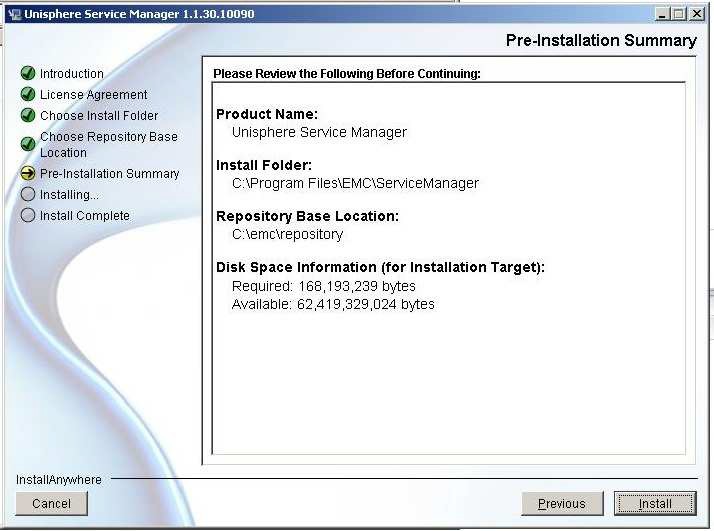Click the Install button

[x=655, y=503]
